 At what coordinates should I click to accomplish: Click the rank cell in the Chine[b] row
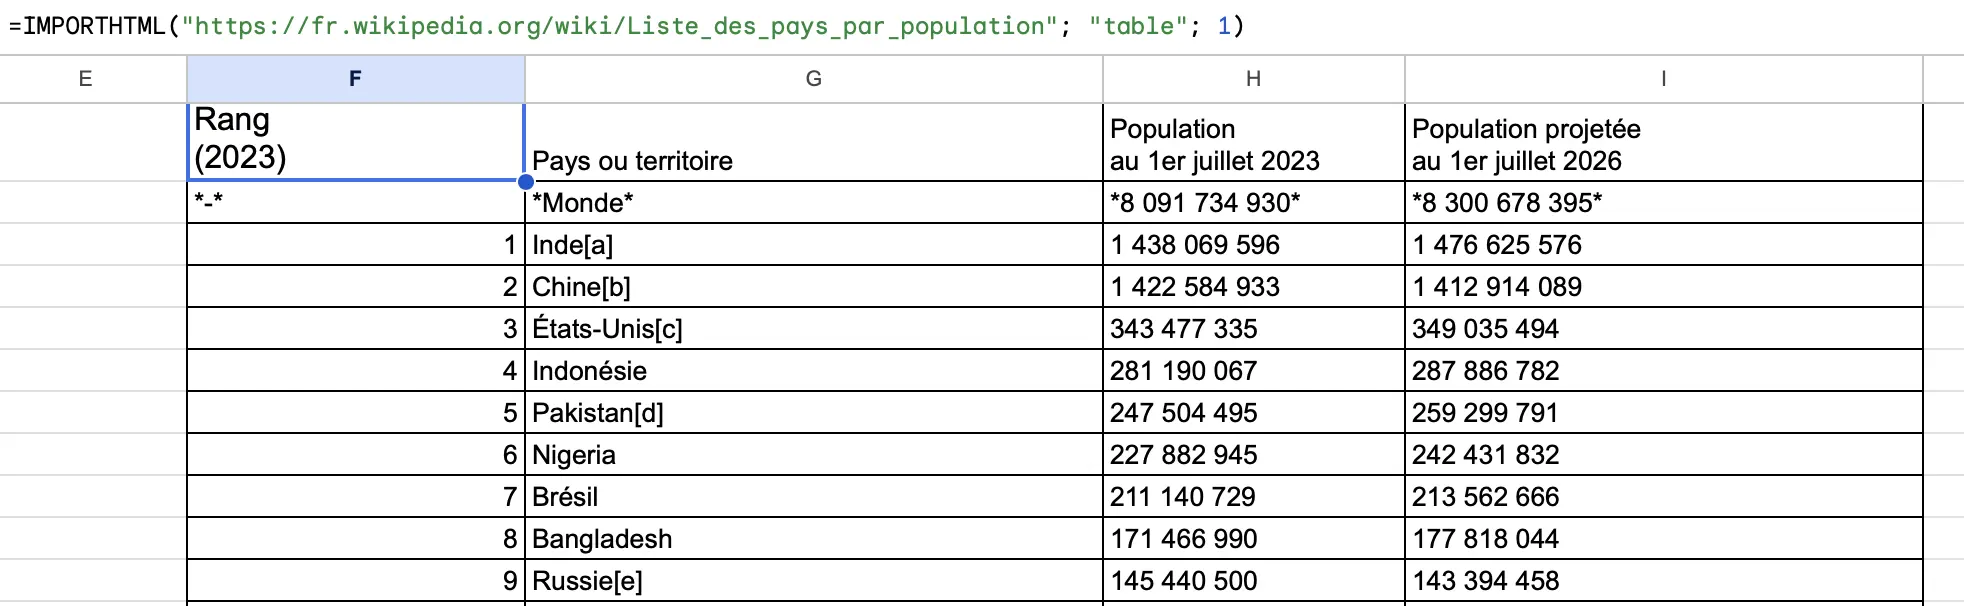[x=356, y=286]
